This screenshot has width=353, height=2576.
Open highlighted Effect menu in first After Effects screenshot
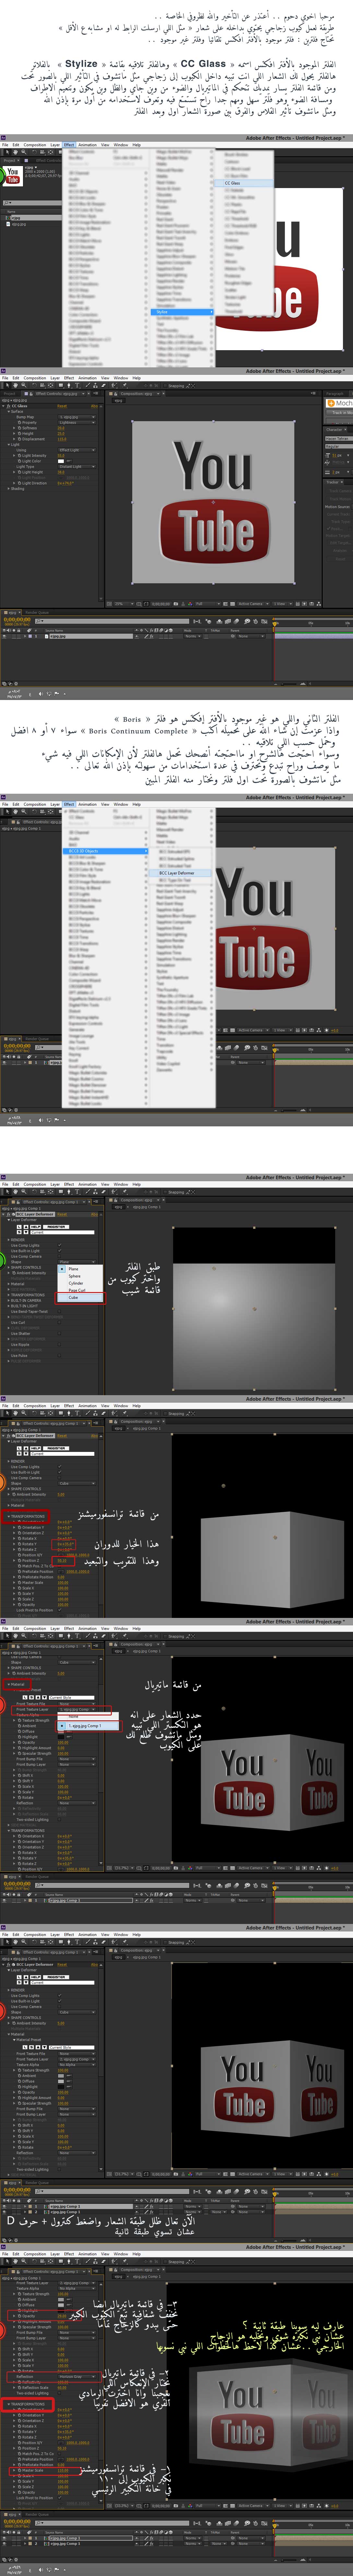(69, 145)
